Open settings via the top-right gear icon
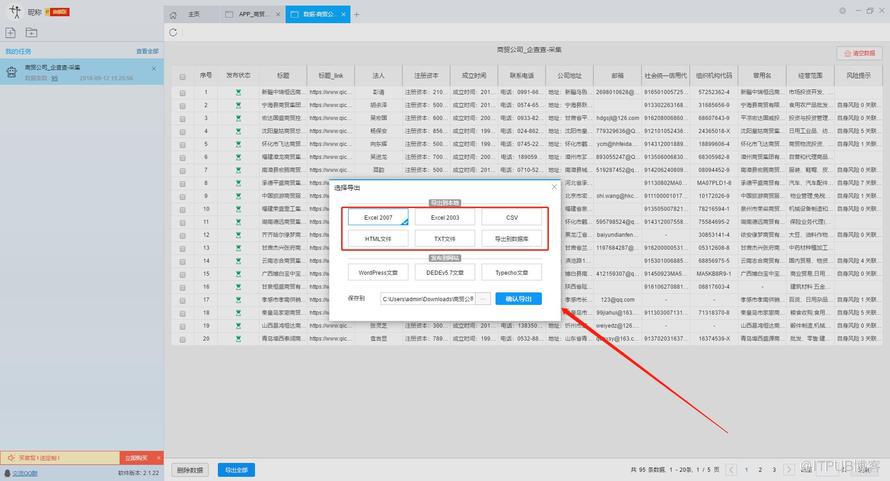The width and height of the screenshot is (890, 481). coord(842,11)
